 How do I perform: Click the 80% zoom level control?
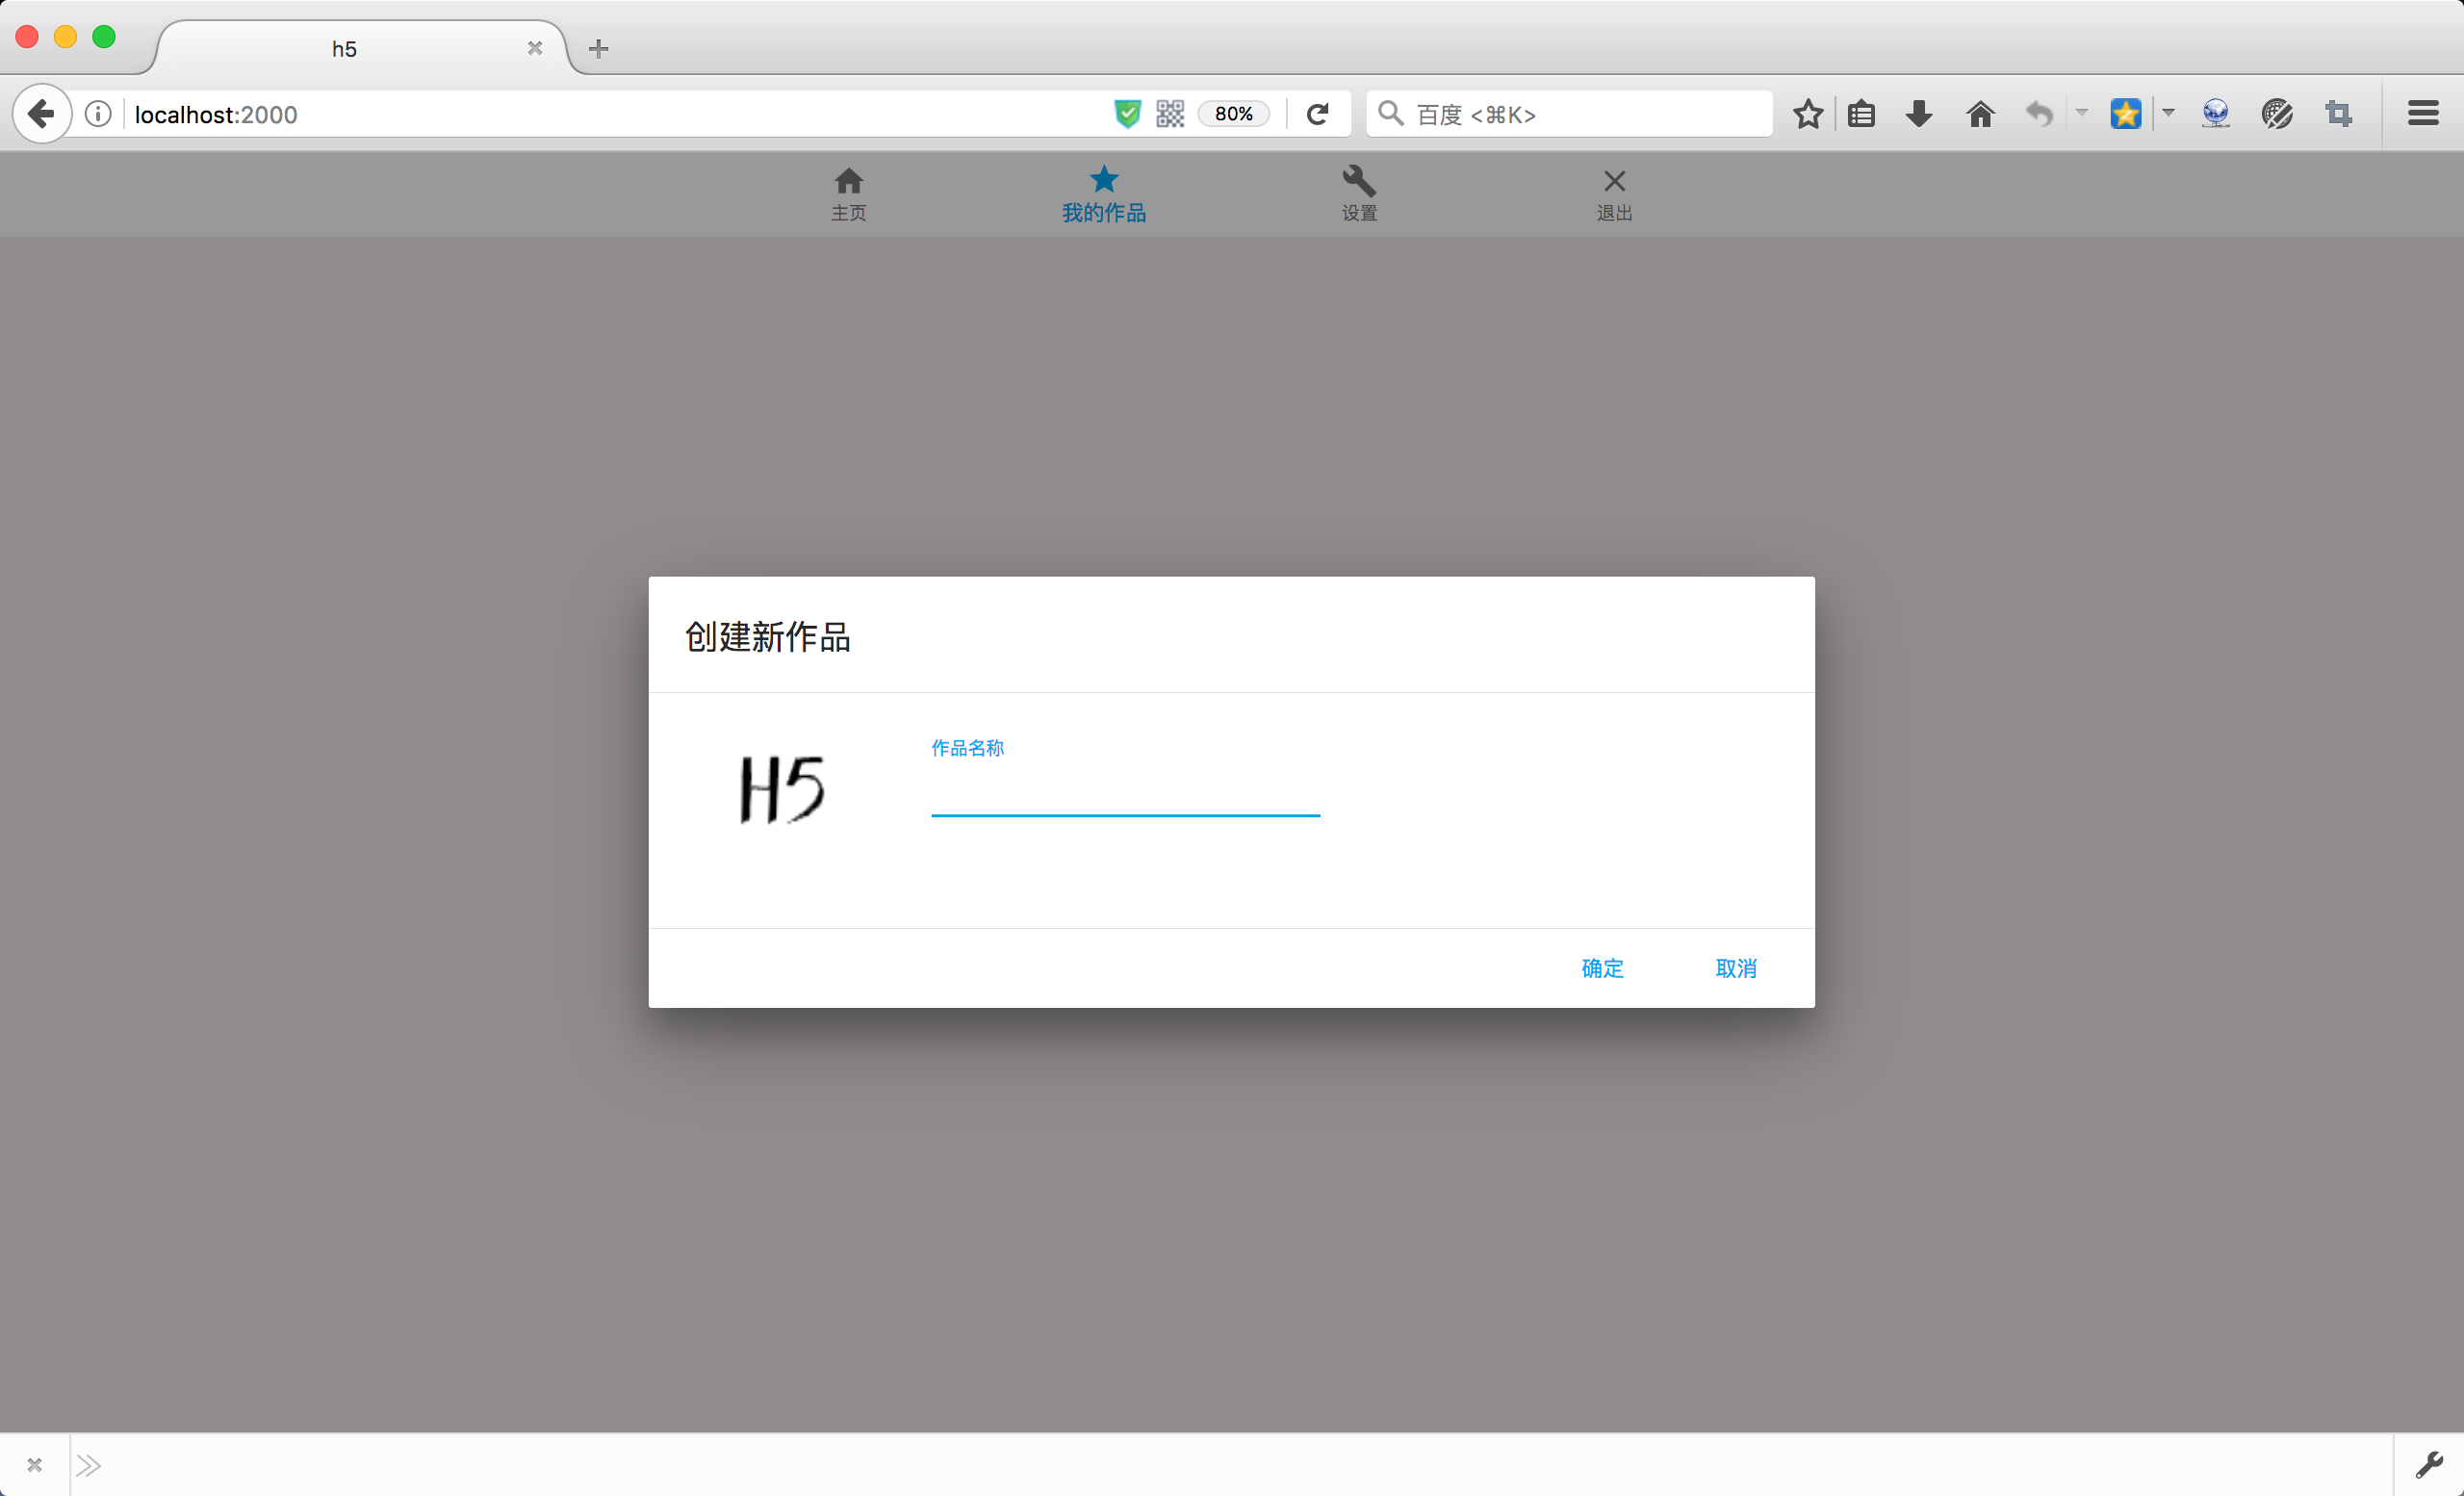tap(1233, 113)
